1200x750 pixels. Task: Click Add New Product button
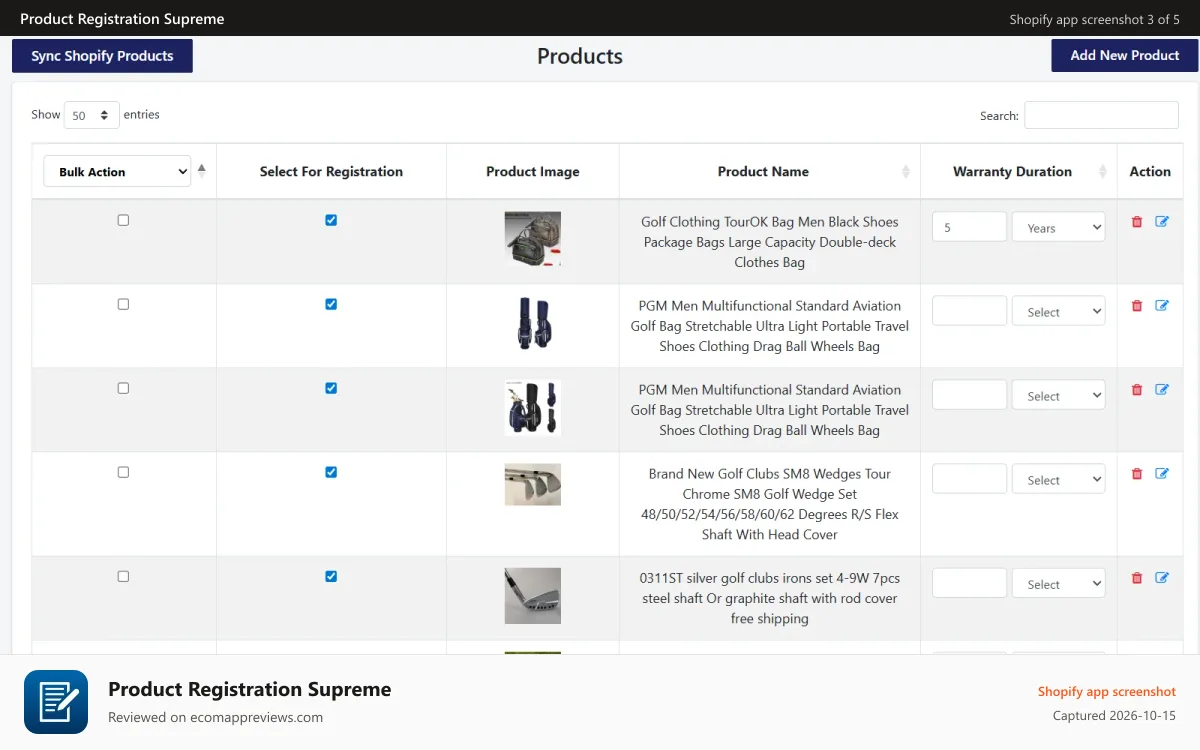pos(1125,55)
